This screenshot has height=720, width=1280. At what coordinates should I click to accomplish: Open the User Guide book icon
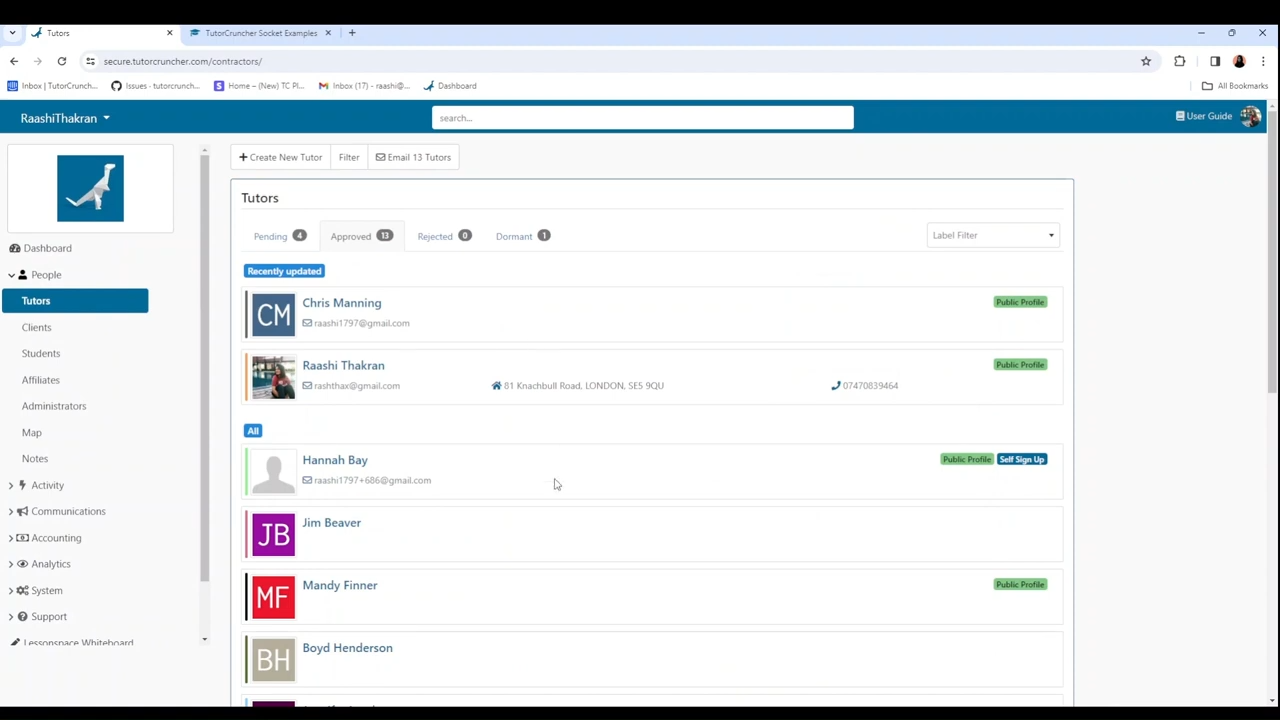pyautogui.click(x=1180, y=116)
